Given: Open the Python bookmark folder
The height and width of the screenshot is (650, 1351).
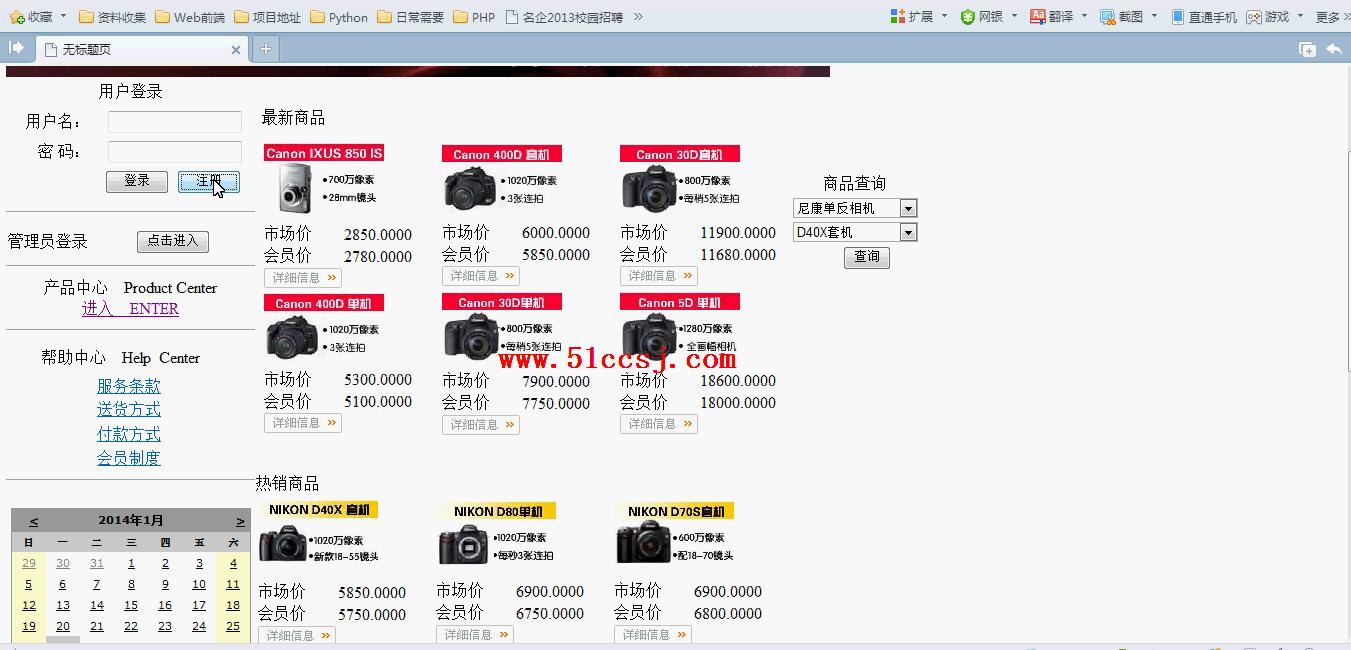Looking at the screenshot, I should tap(339, 17).
